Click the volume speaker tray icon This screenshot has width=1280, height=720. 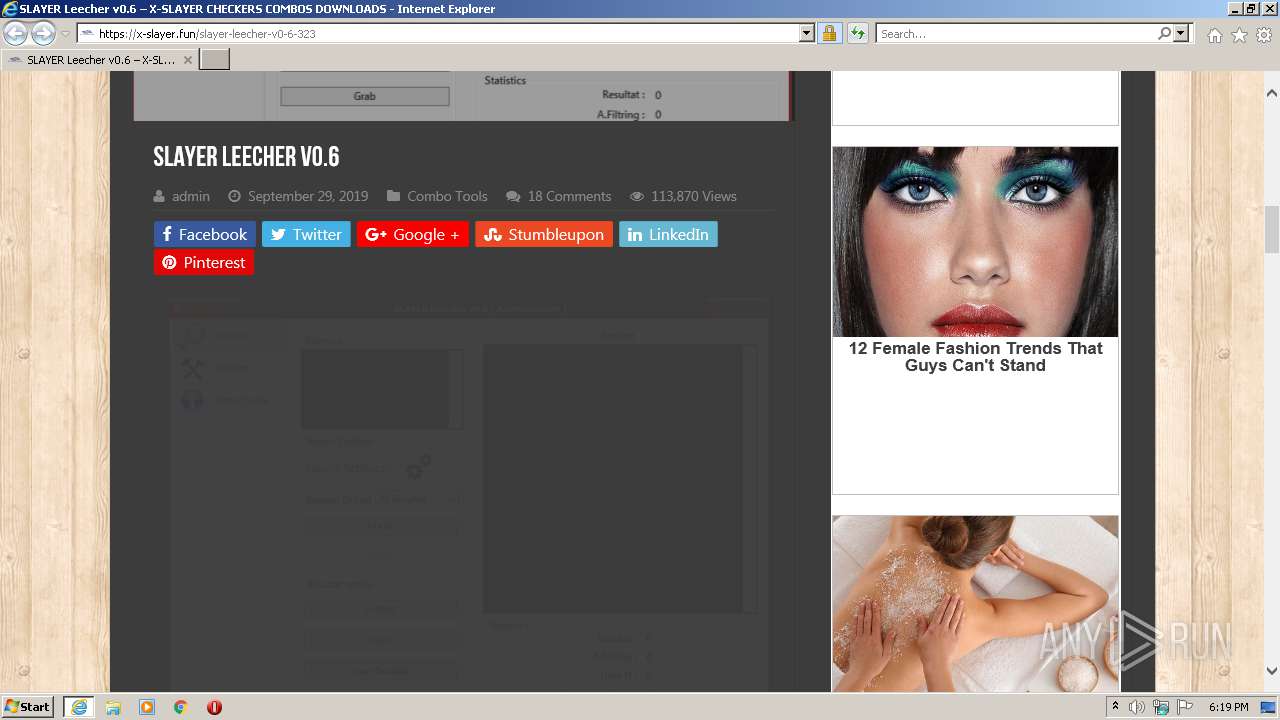pyautogui.click(x=1137, y=707)
